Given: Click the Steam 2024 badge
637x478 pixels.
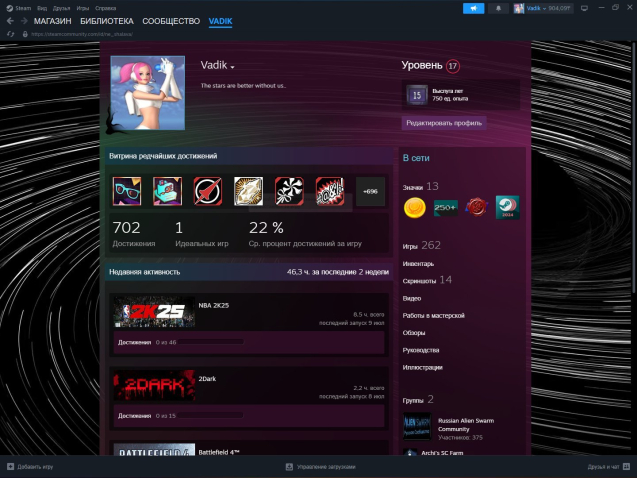Looking at the screenshot, I should point(507,208).
